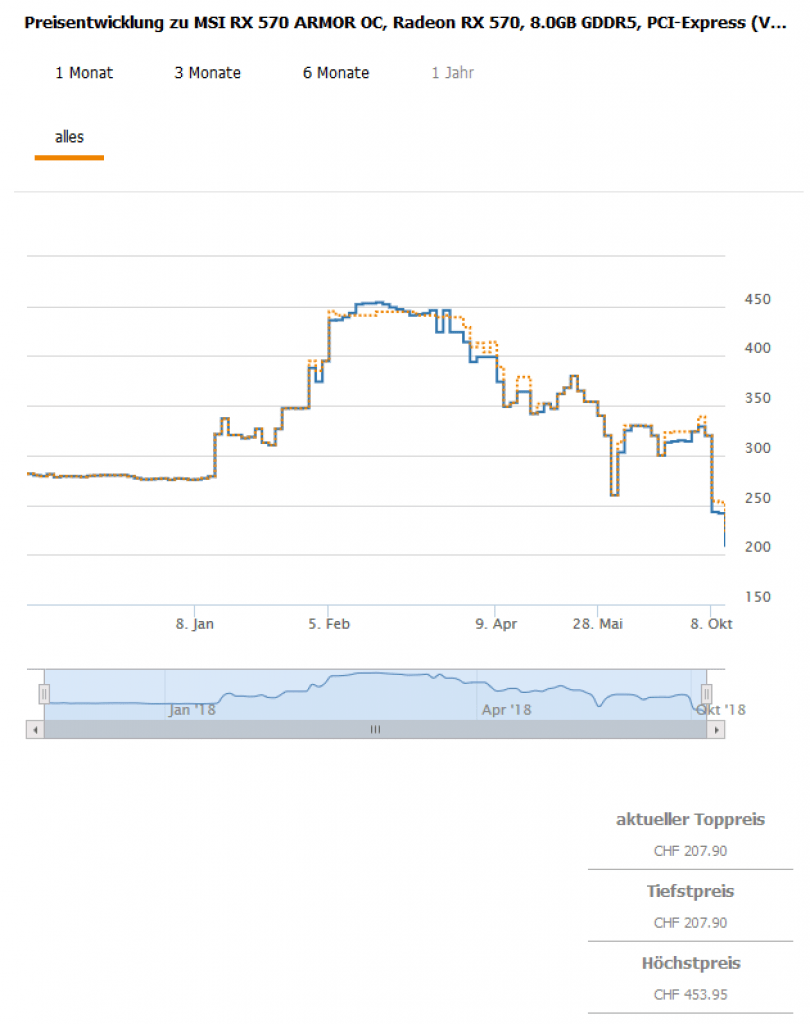The image size is (810, 1024).
Task: Select the 'alles' range tab
Action: click(x=69, y=137)
